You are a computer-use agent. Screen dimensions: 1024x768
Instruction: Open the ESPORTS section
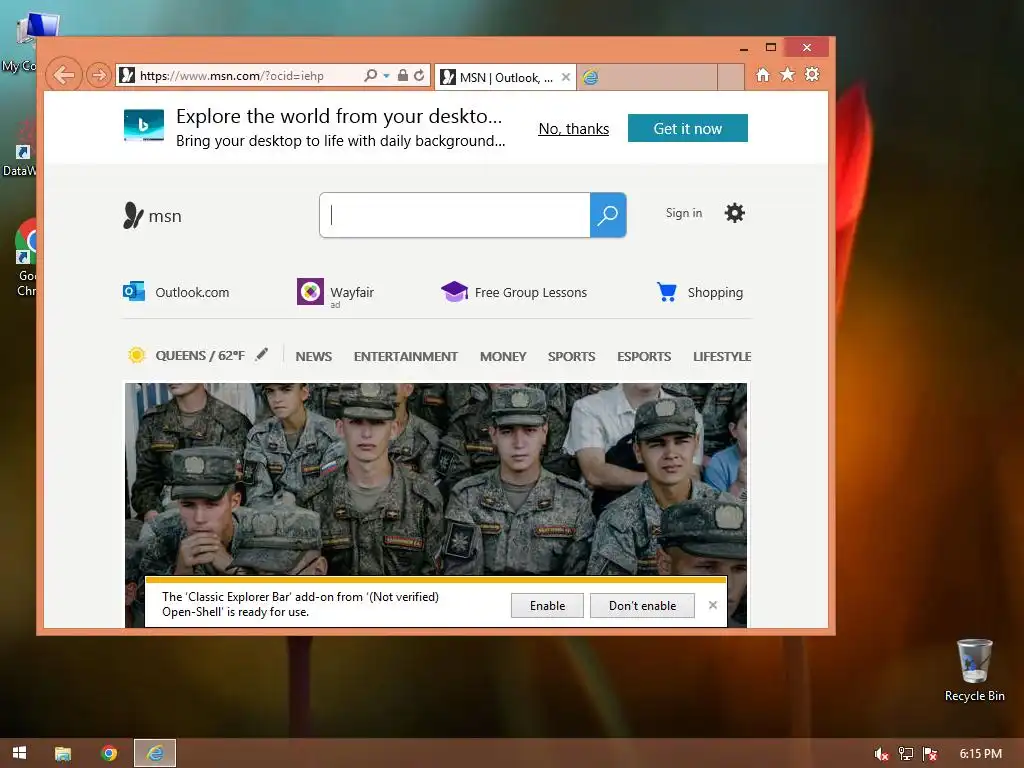[644, 357]
